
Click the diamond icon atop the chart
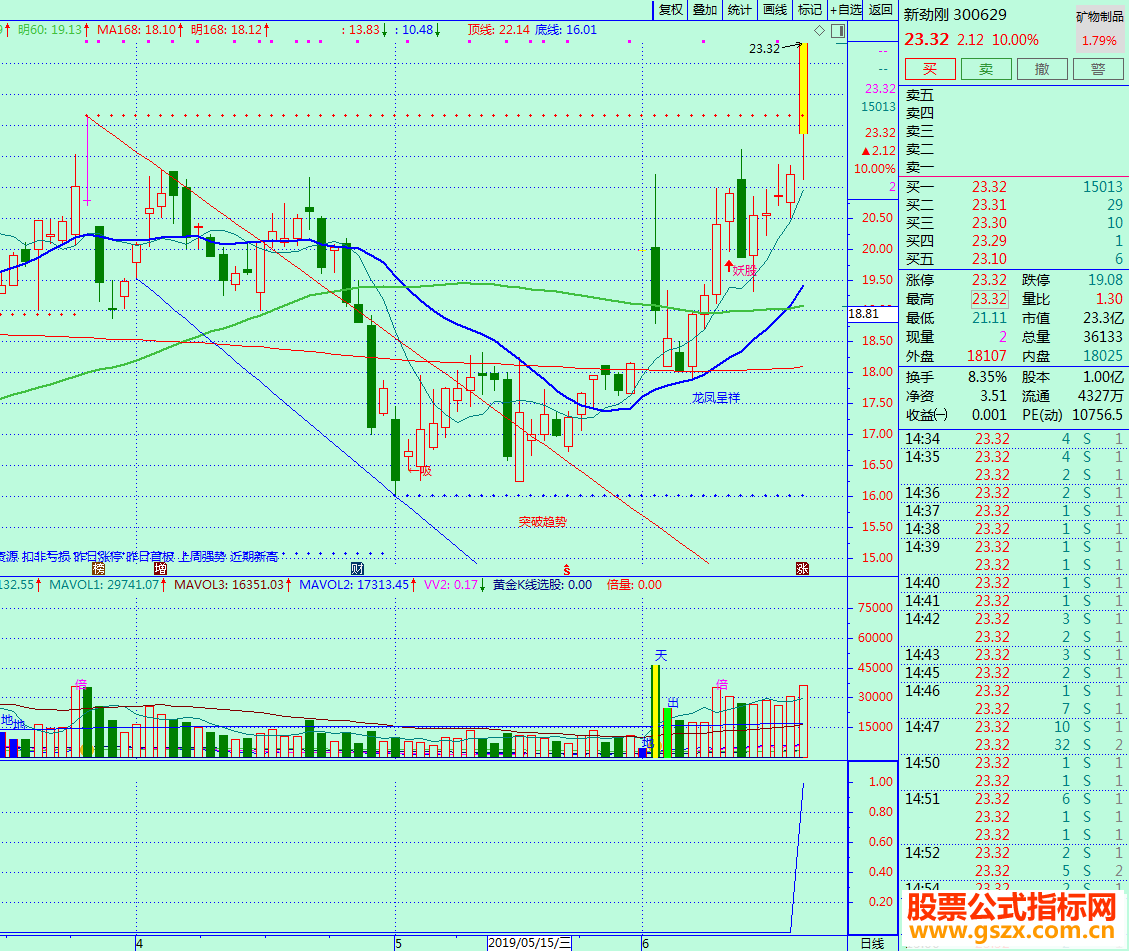click(x=819, y=30)
